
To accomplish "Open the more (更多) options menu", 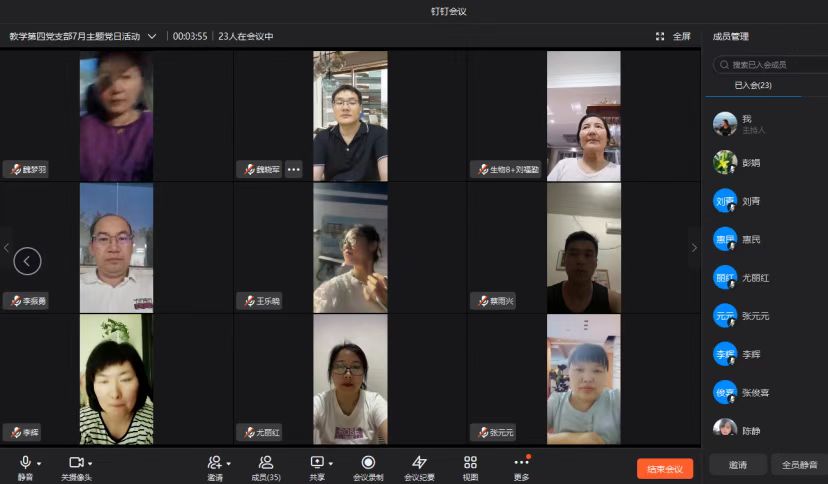I will pyautogui.click(x=521, y=462).
